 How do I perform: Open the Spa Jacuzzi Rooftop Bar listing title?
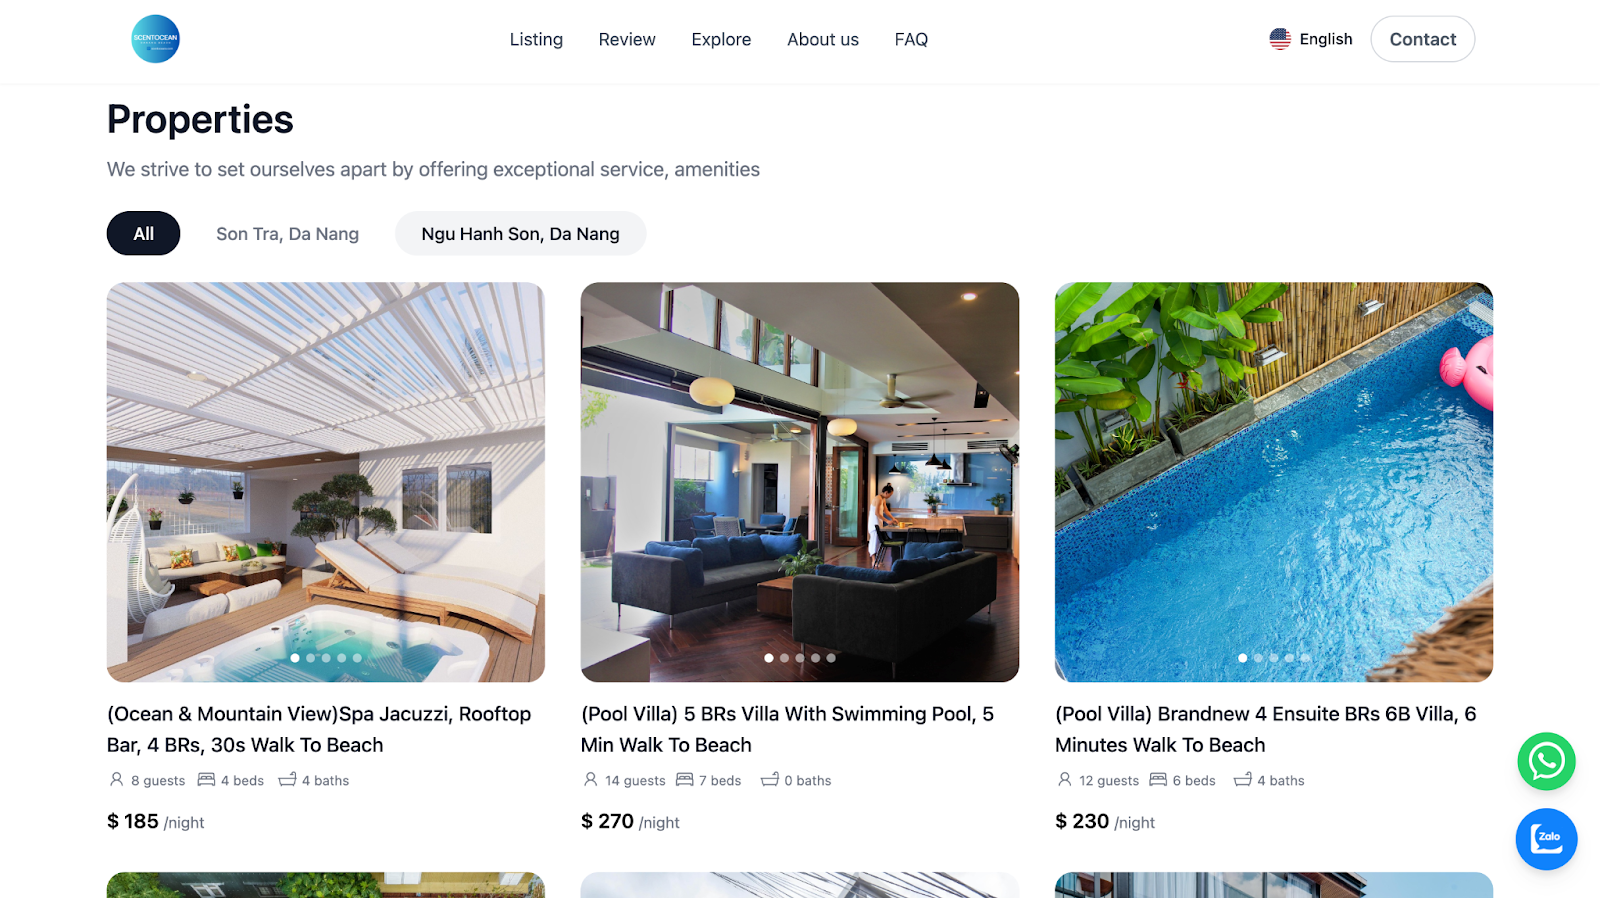click(x=319, y=729)
